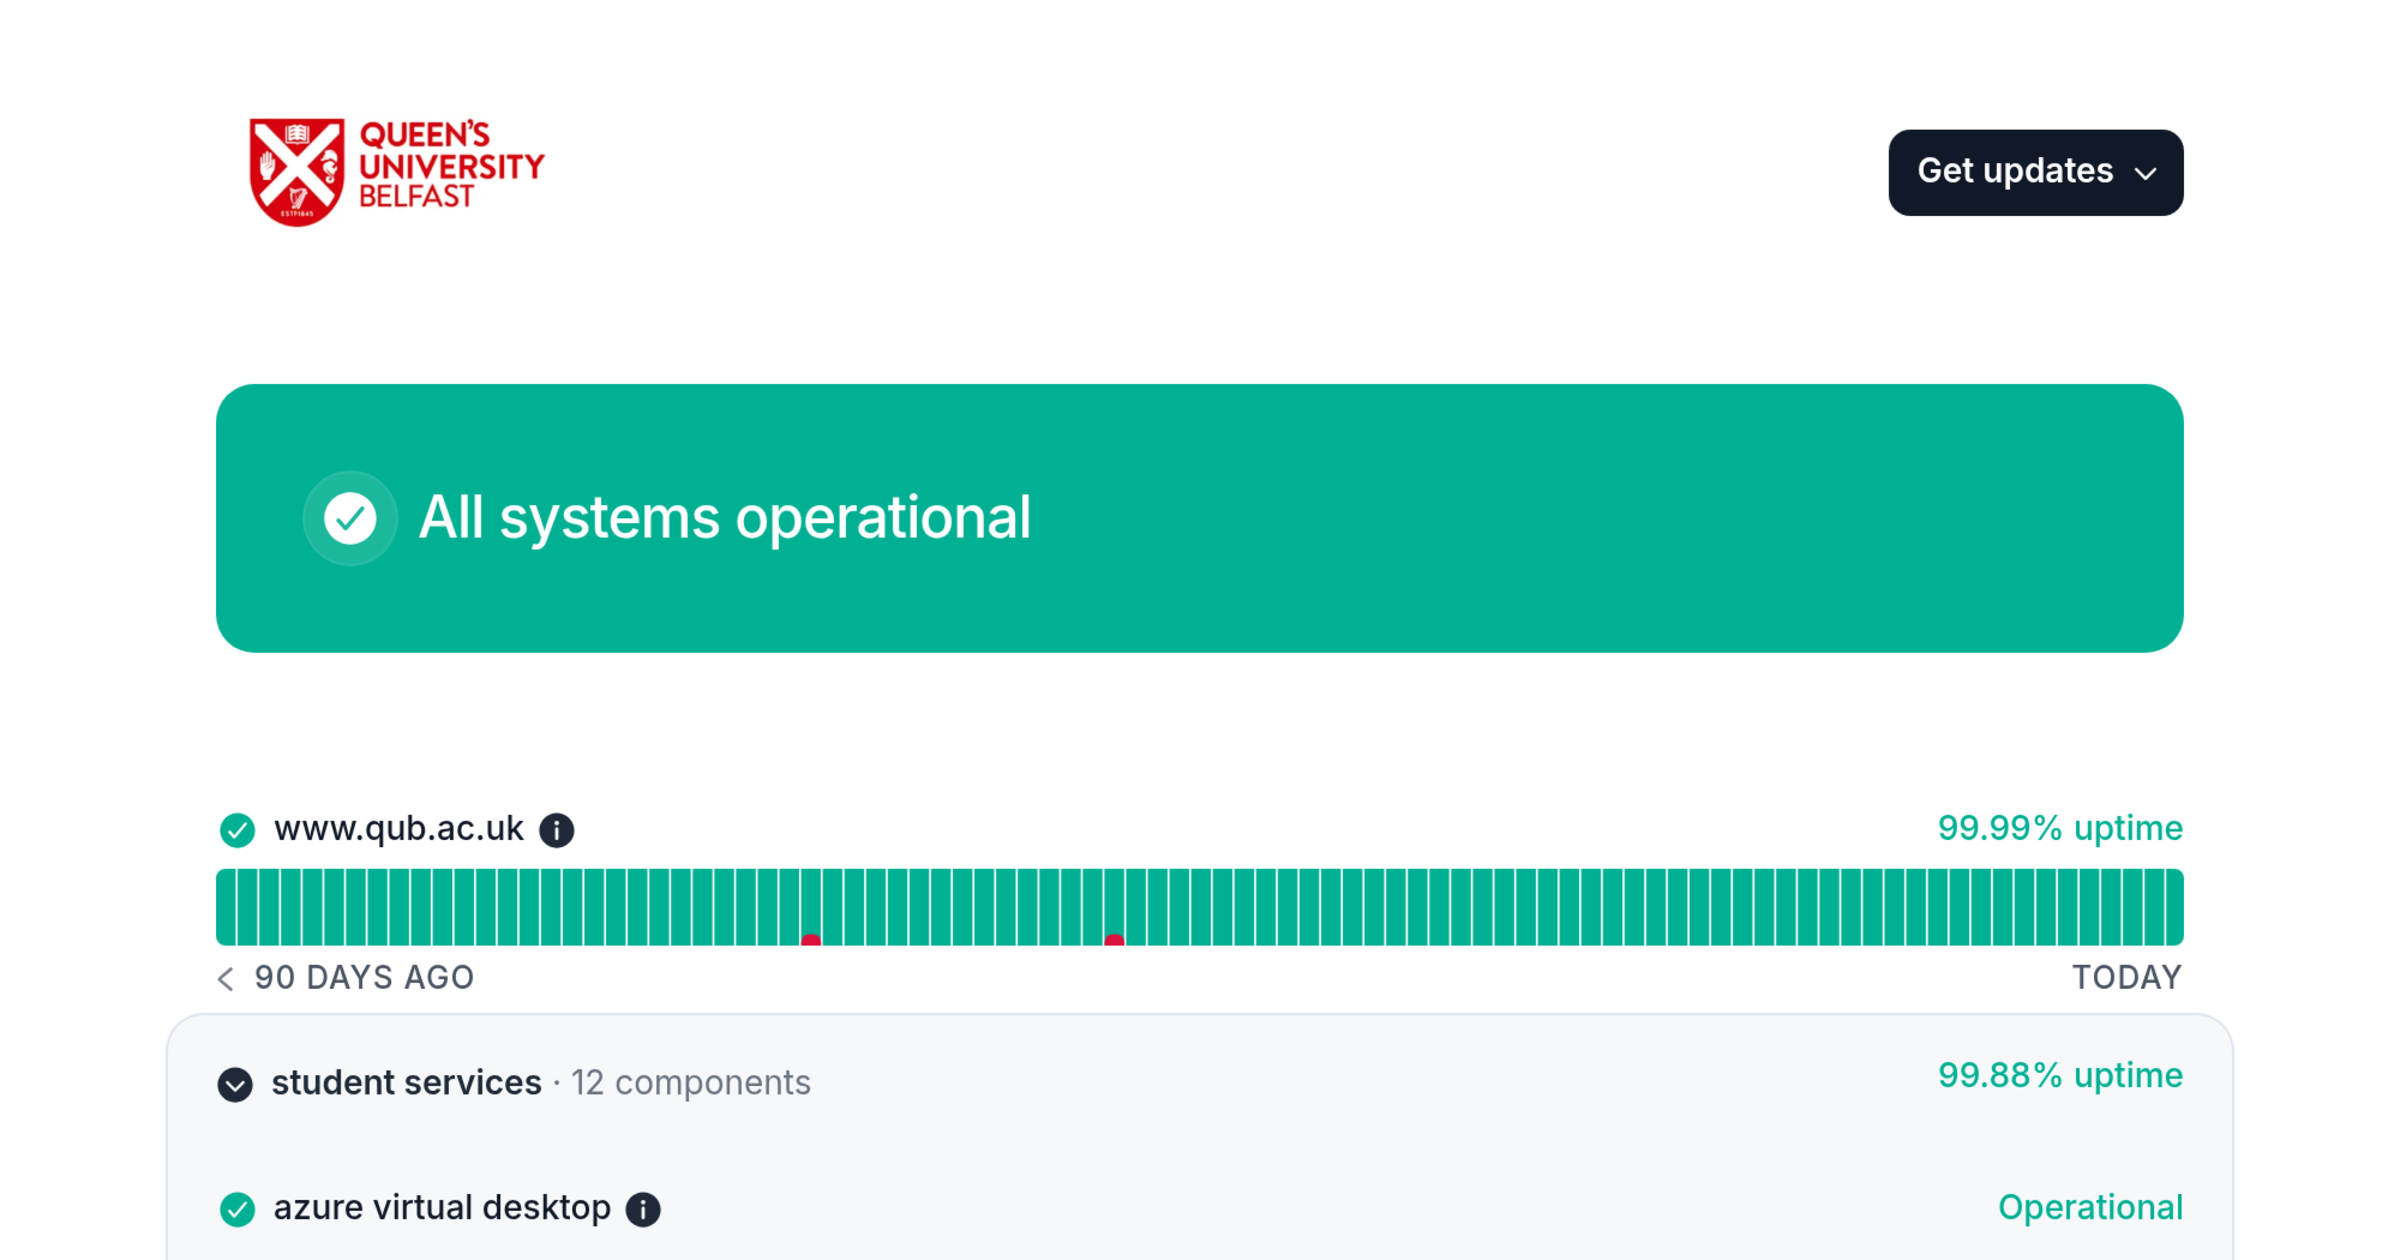Screen dimensions: 2400x1260
Task: Open info icon beside www.qub.ac.uk
Action: coord(557,830)
